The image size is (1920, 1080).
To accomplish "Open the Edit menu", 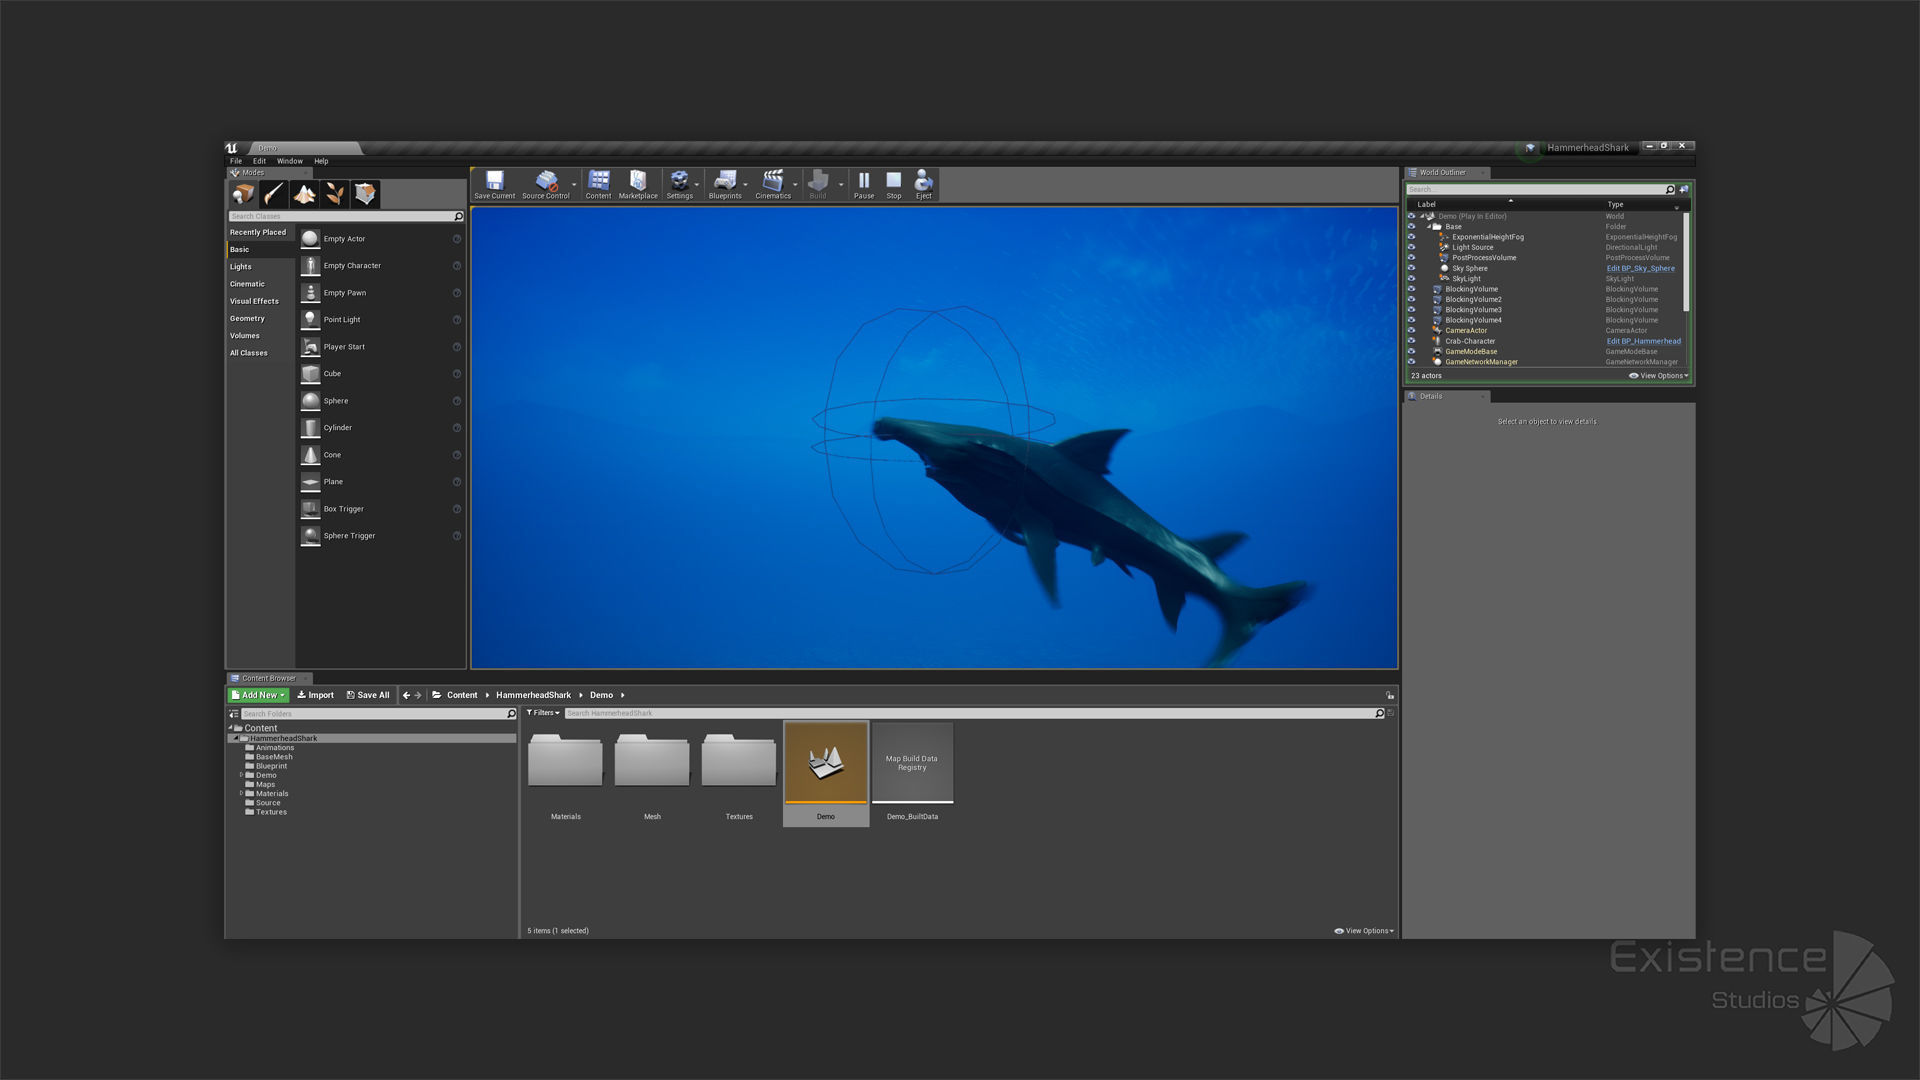I will [259, 161].
